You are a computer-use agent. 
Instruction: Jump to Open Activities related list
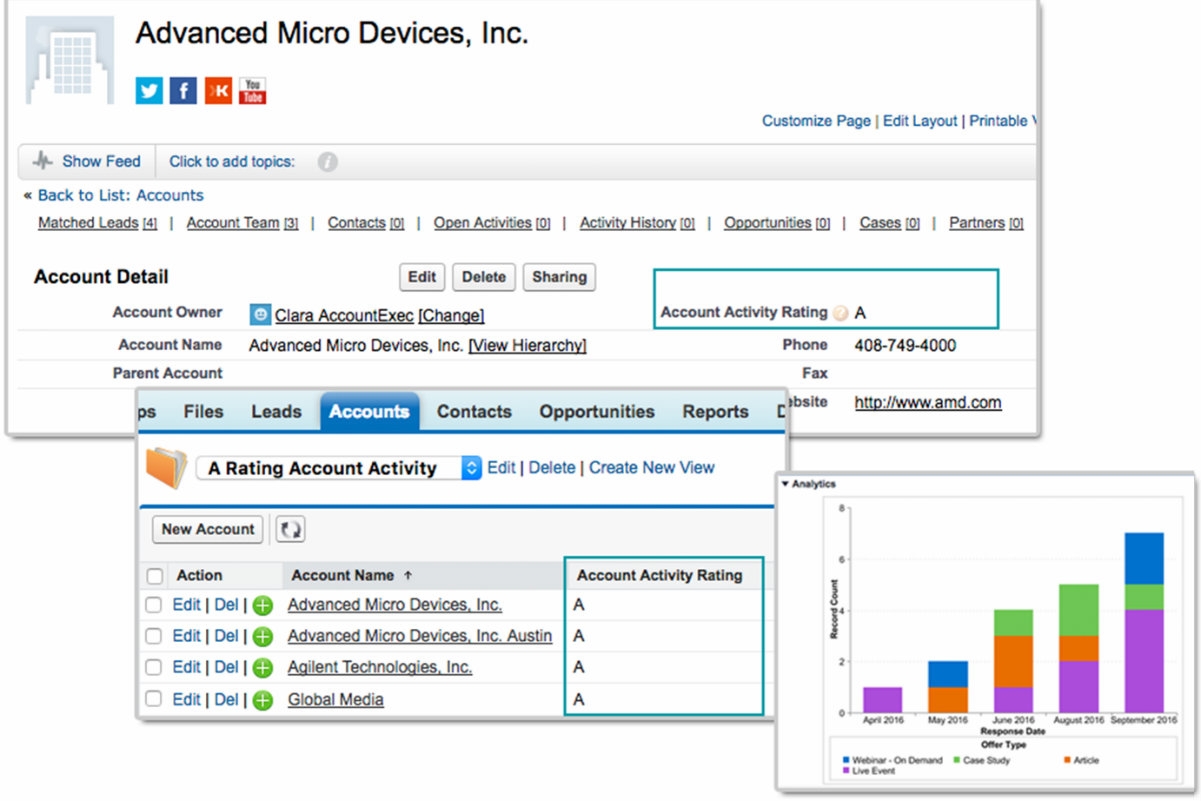click(x=492, y=223)
